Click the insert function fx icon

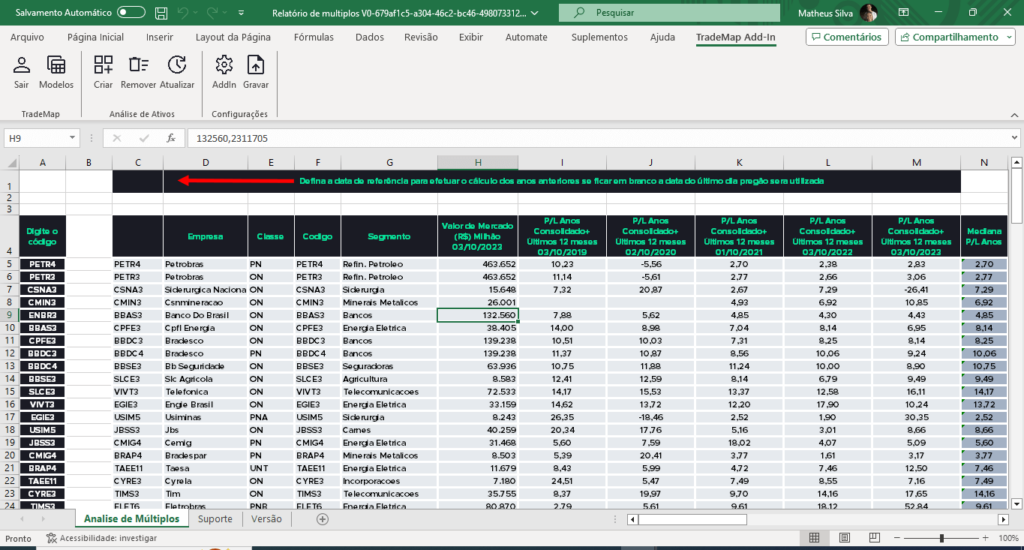pyautogui.click(x=170, y=138)
